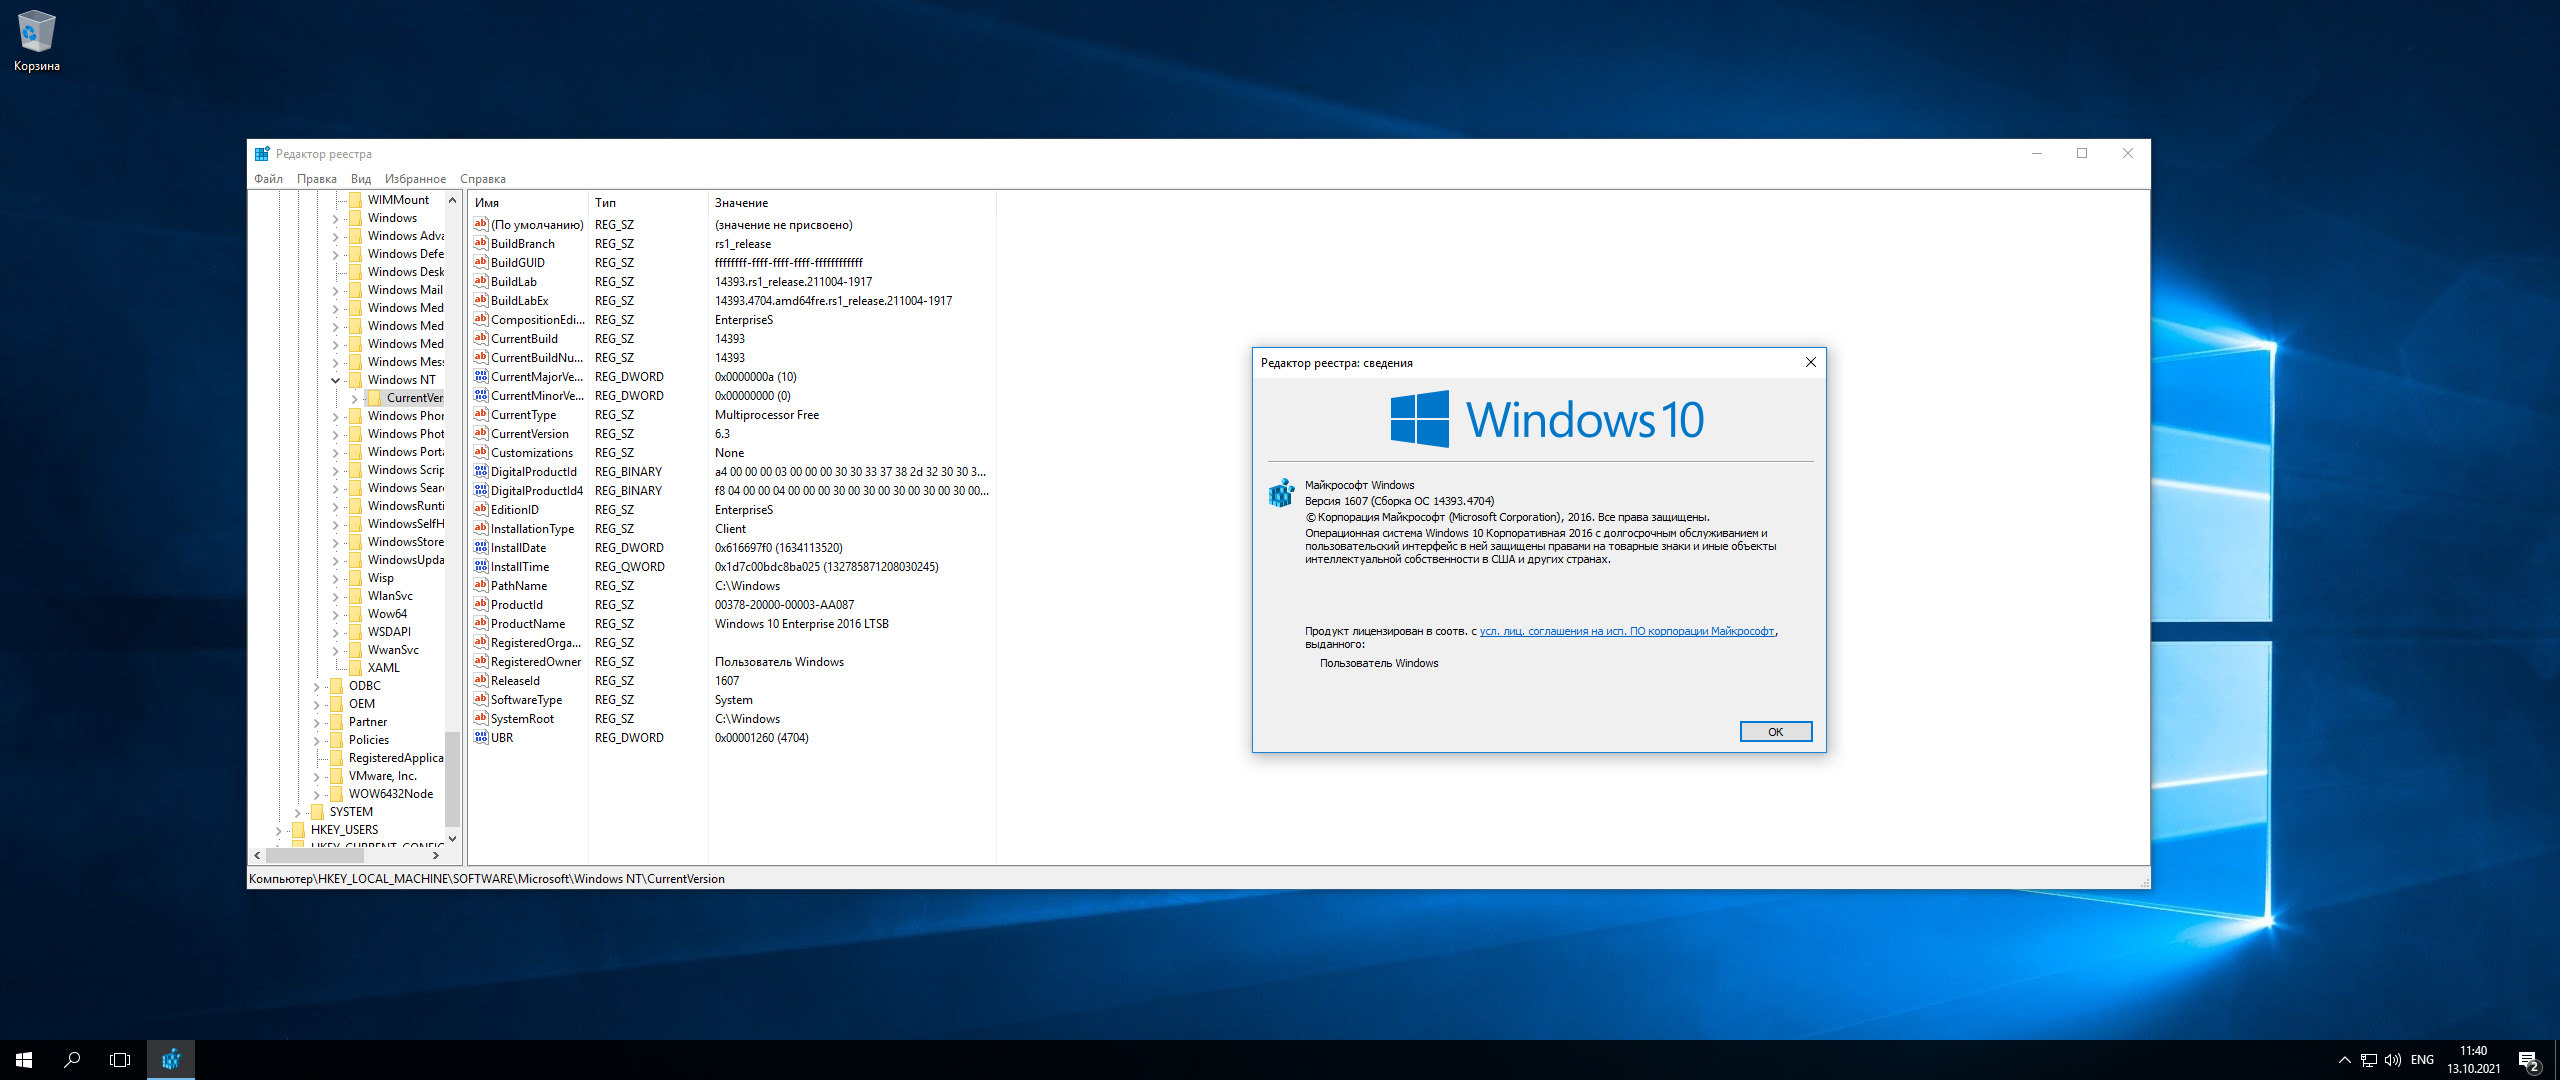Select the SystemRoot string icon
Viewport: 2560px width, 1080px height.
[481, 718]
